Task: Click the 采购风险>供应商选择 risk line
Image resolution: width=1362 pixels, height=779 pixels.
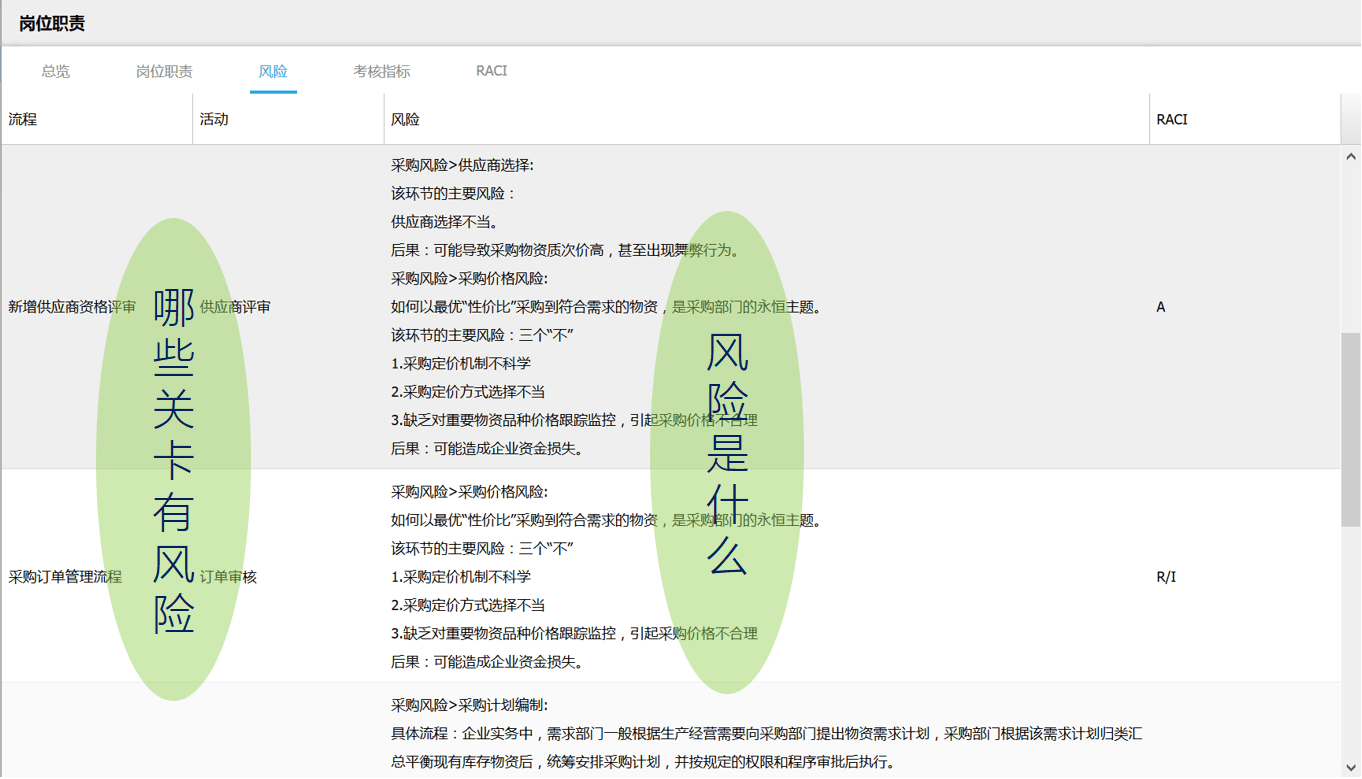Action: tap(462, 165)
